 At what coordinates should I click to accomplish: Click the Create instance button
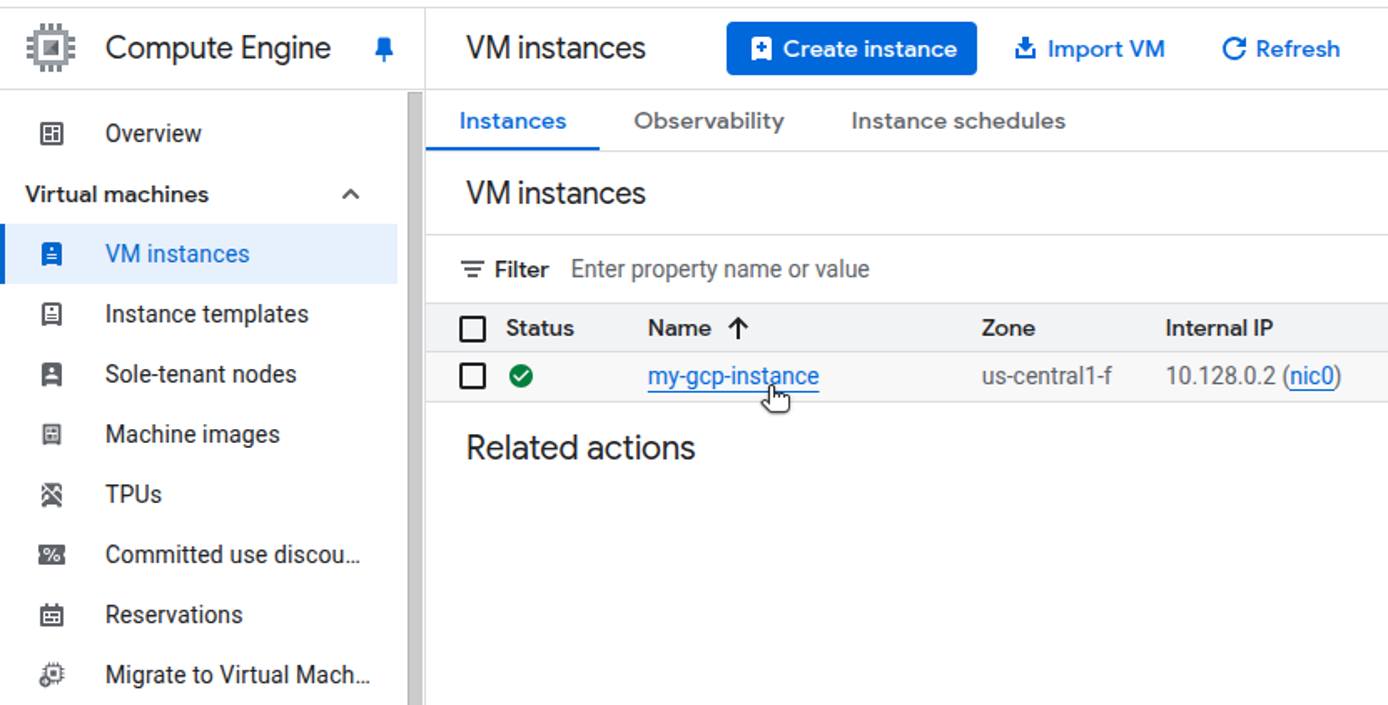[x=851, y=47]
